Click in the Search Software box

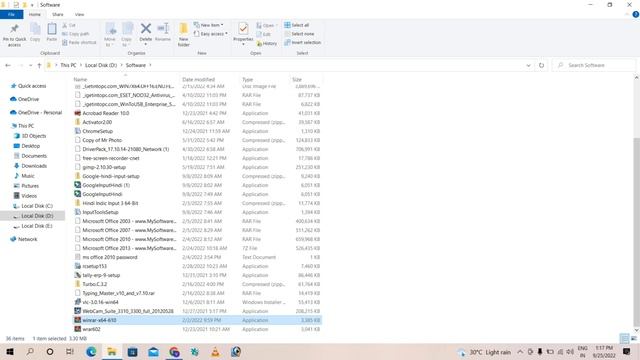[x=594, y=65]
